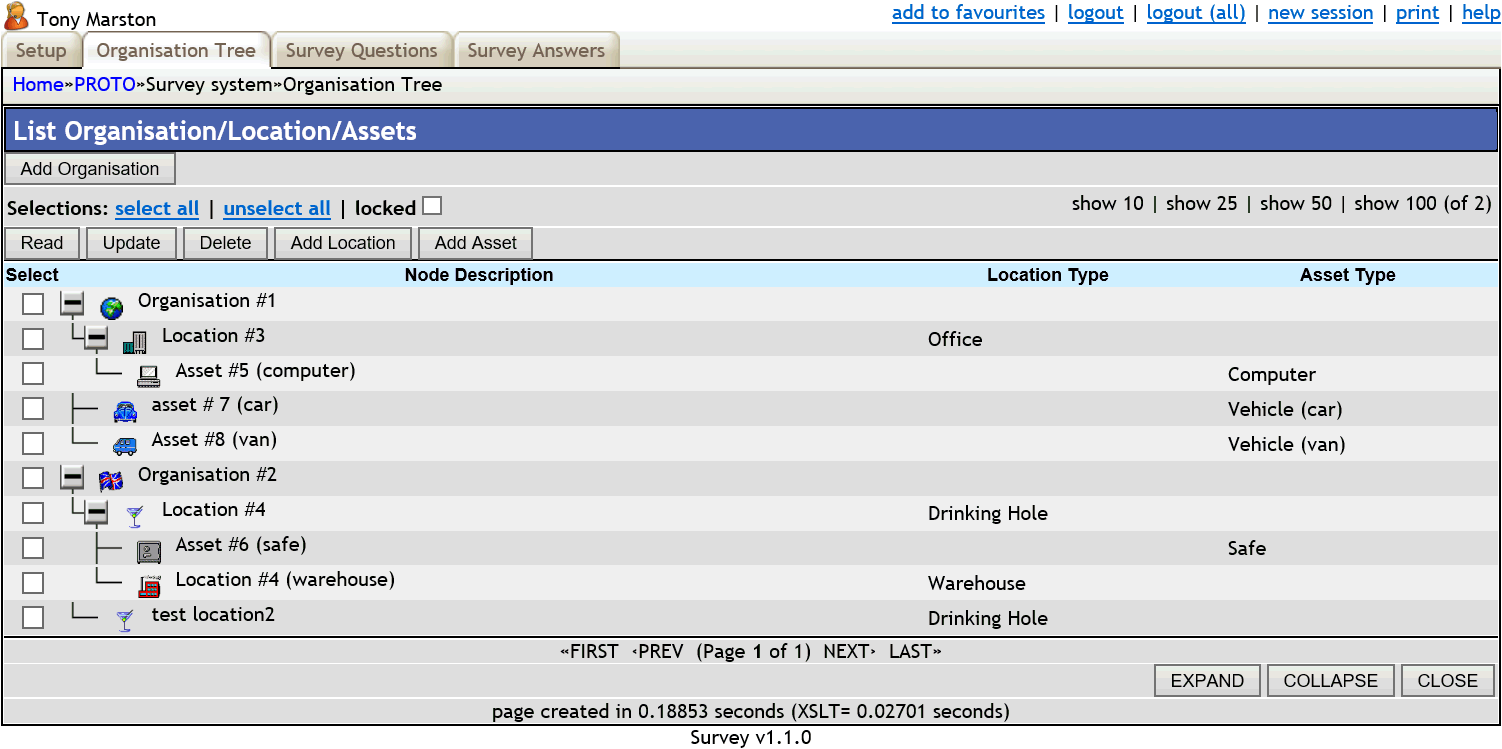Click the computer icon for Asset #5
This screenshot has width=1502, height=749.
tap(150, 374)
